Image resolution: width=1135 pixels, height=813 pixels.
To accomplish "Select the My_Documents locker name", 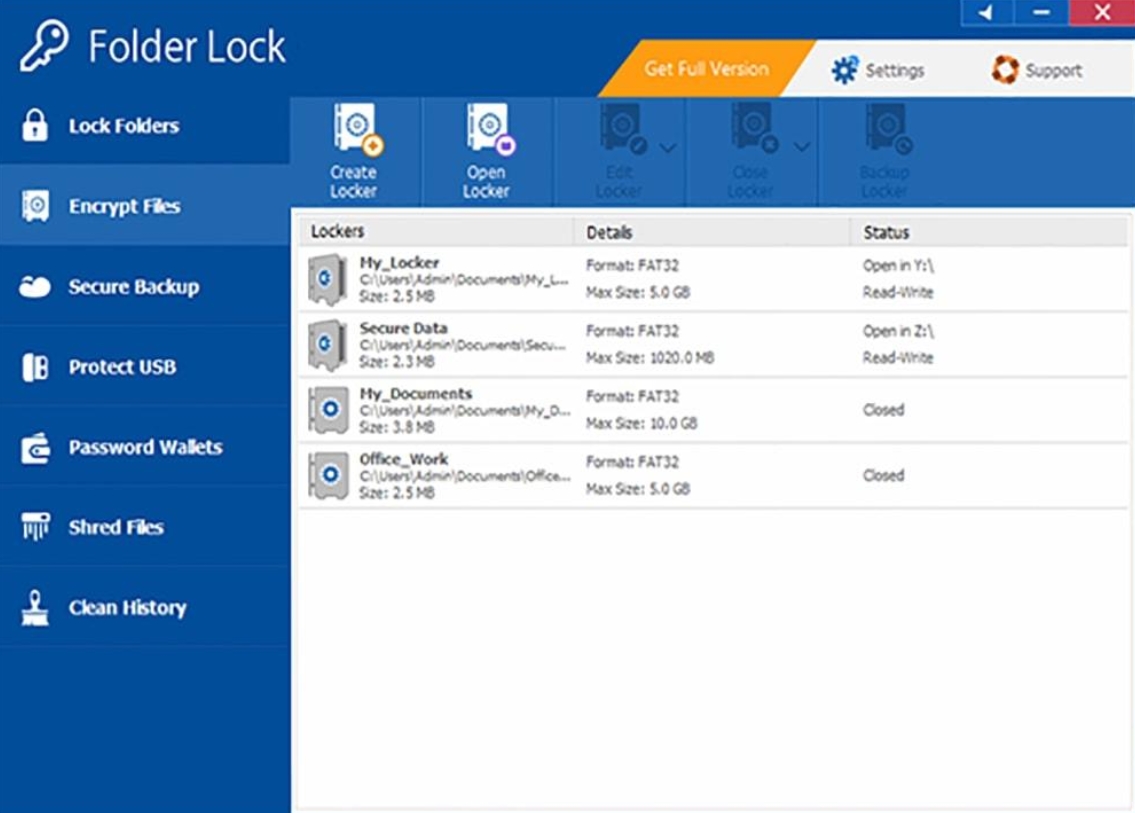I will (x=415, y=394).
